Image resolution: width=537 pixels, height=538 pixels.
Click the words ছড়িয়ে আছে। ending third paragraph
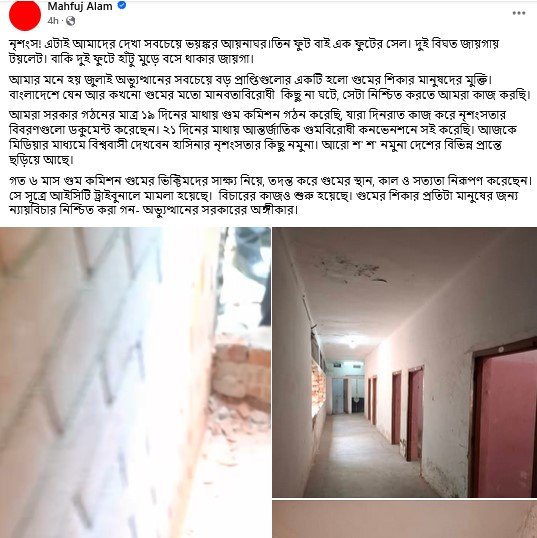pyautogui.click(x=41, y=160)
